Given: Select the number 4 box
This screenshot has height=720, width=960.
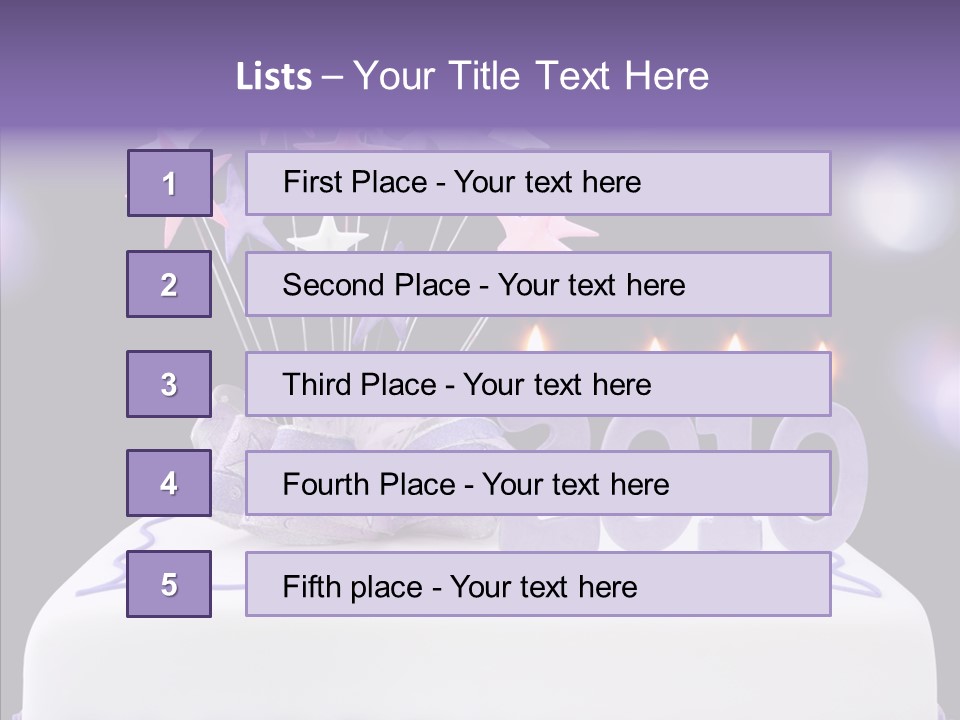Looking at the screenshot, I should tap(169, 483).
